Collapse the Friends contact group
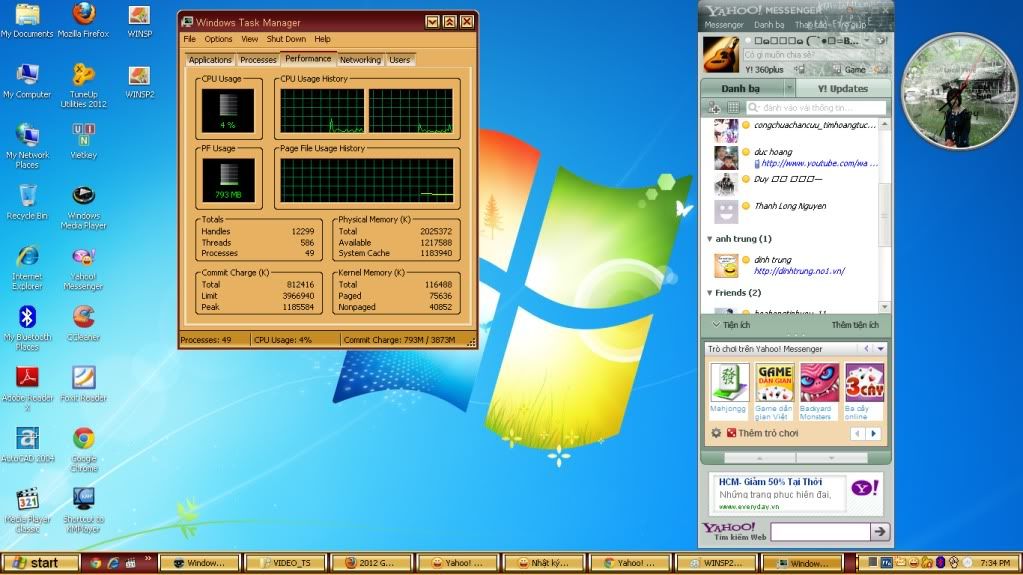 tap(709, 293)
